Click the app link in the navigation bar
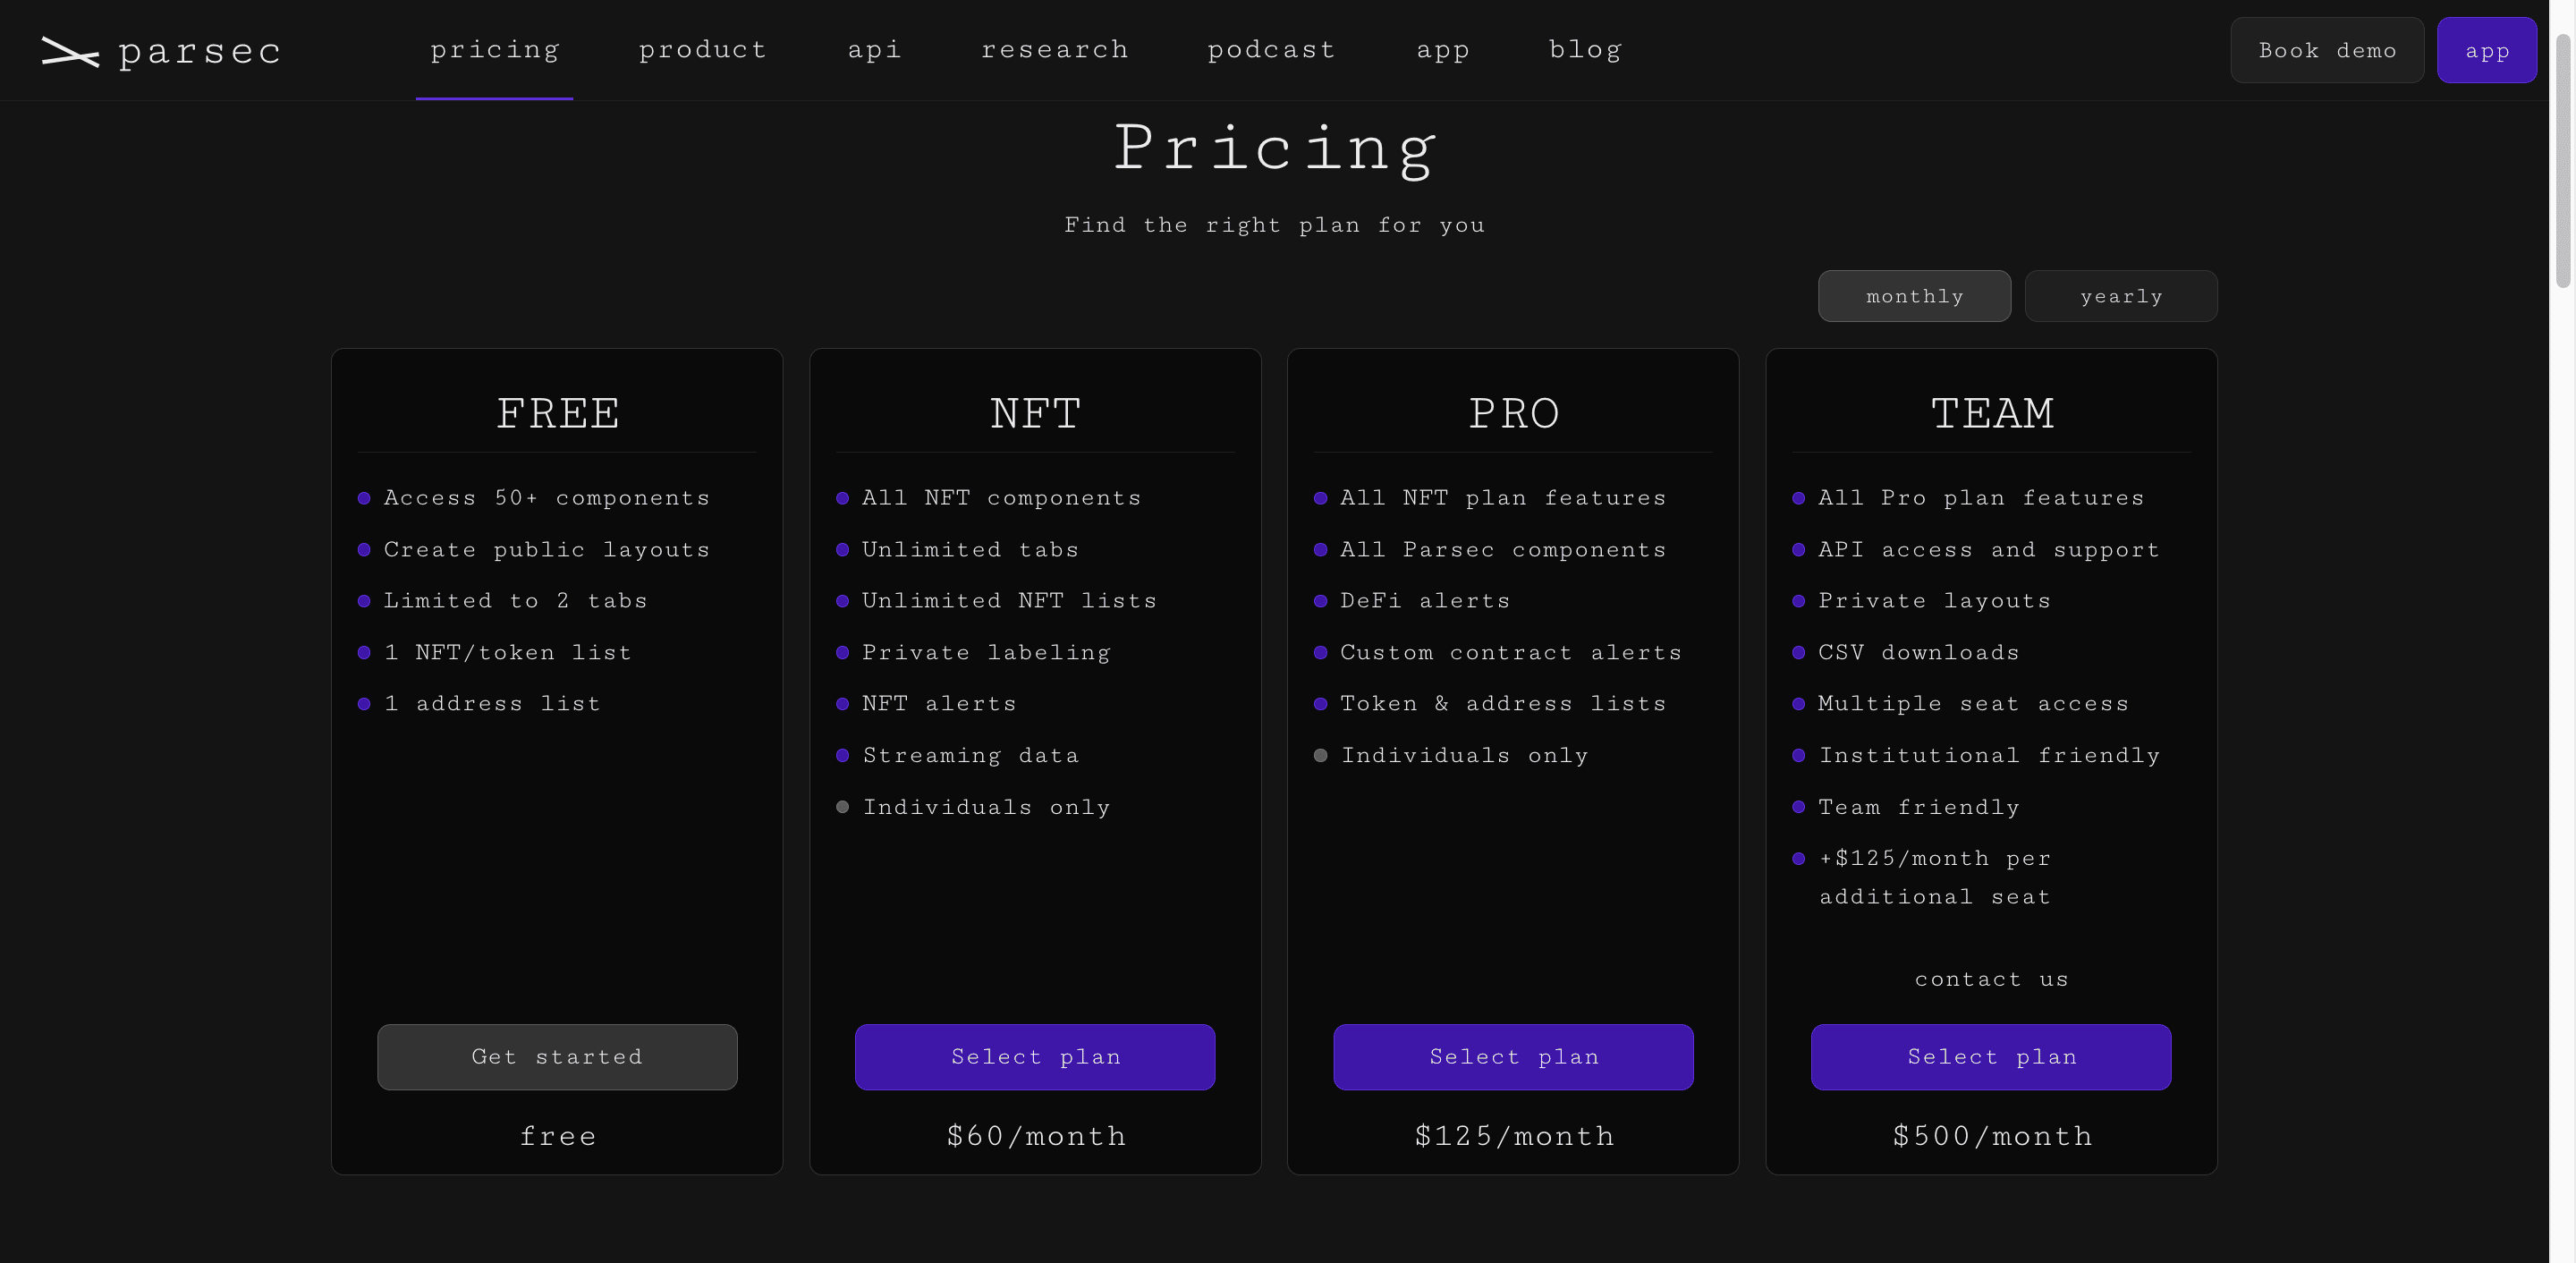This screenshot has height=1263, width=2576. coord(1443,49)
